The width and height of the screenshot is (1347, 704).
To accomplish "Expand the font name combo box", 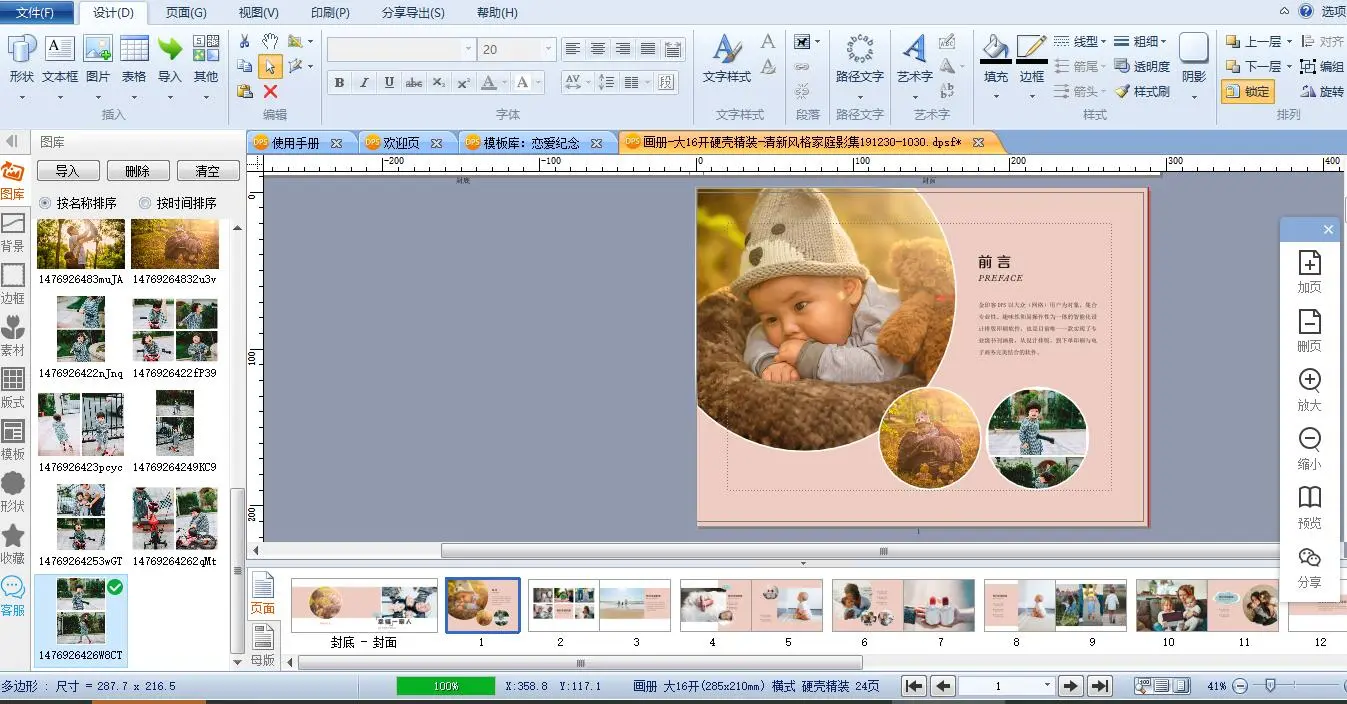I will (x=468, y=49).
